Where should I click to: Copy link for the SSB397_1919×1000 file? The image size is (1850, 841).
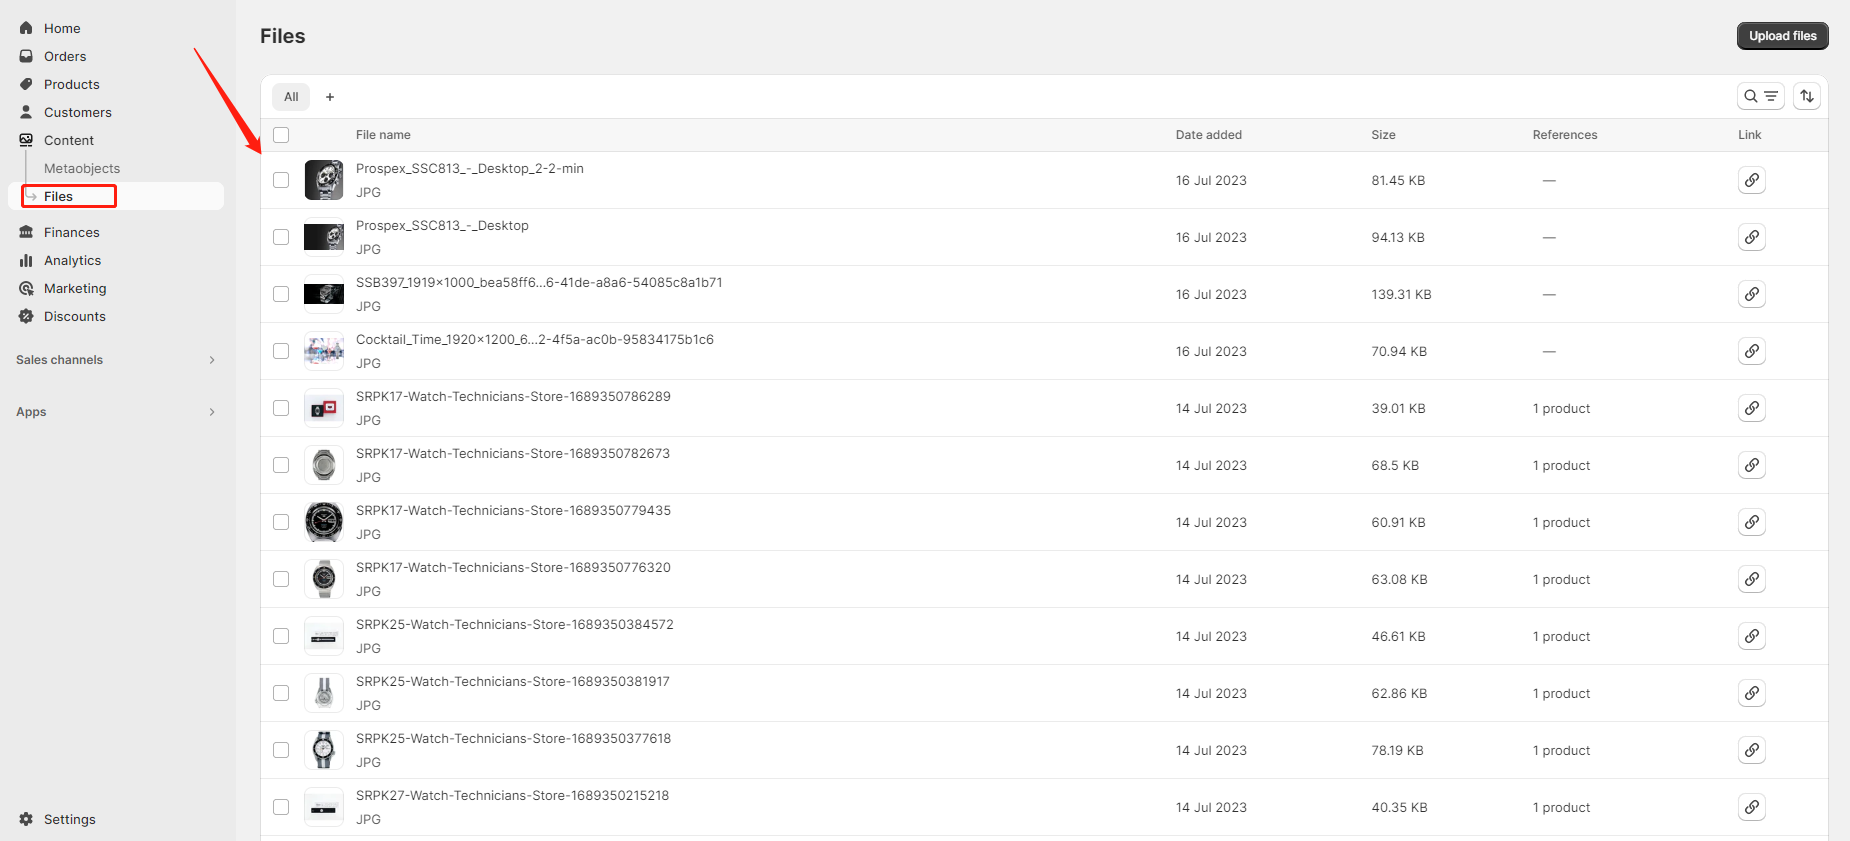coord(1751,294)
